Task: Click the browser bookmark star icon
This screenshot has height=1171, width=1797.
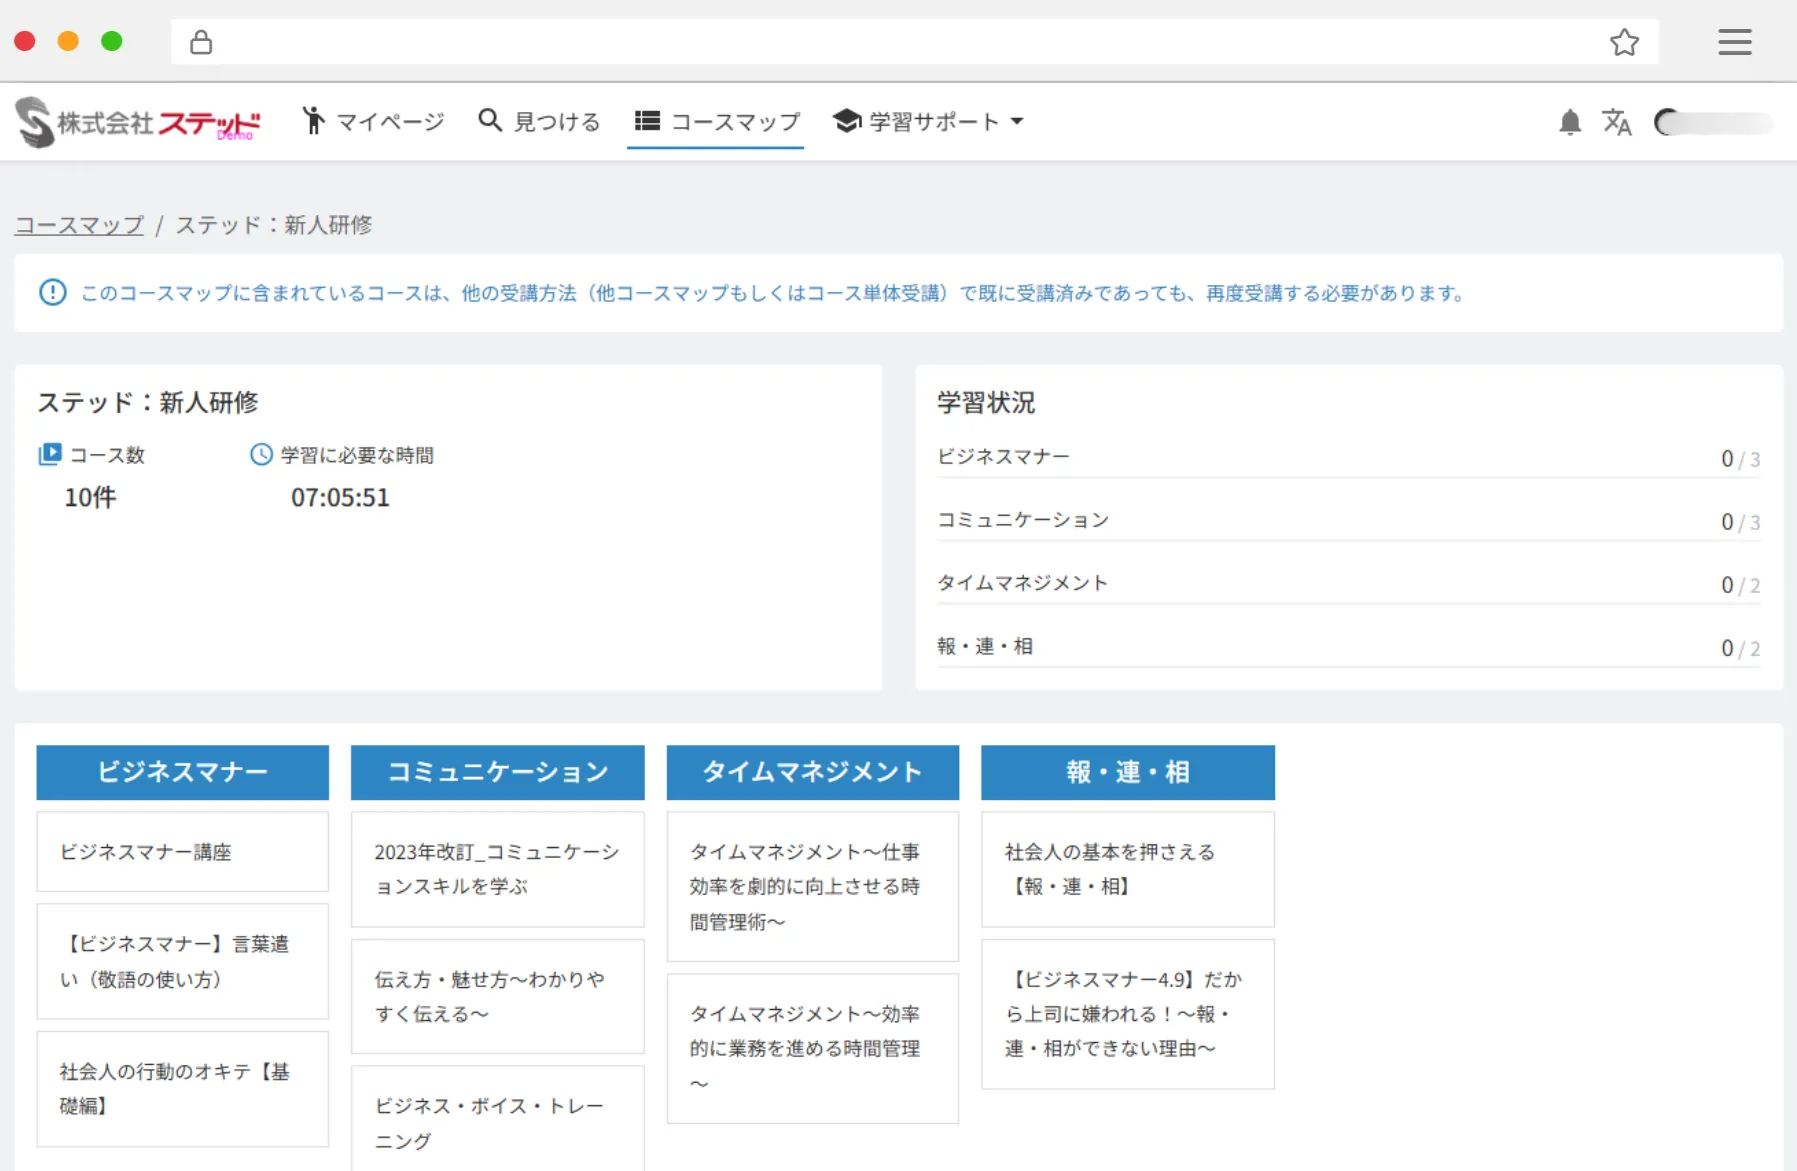Action: tap(1624, 42)
